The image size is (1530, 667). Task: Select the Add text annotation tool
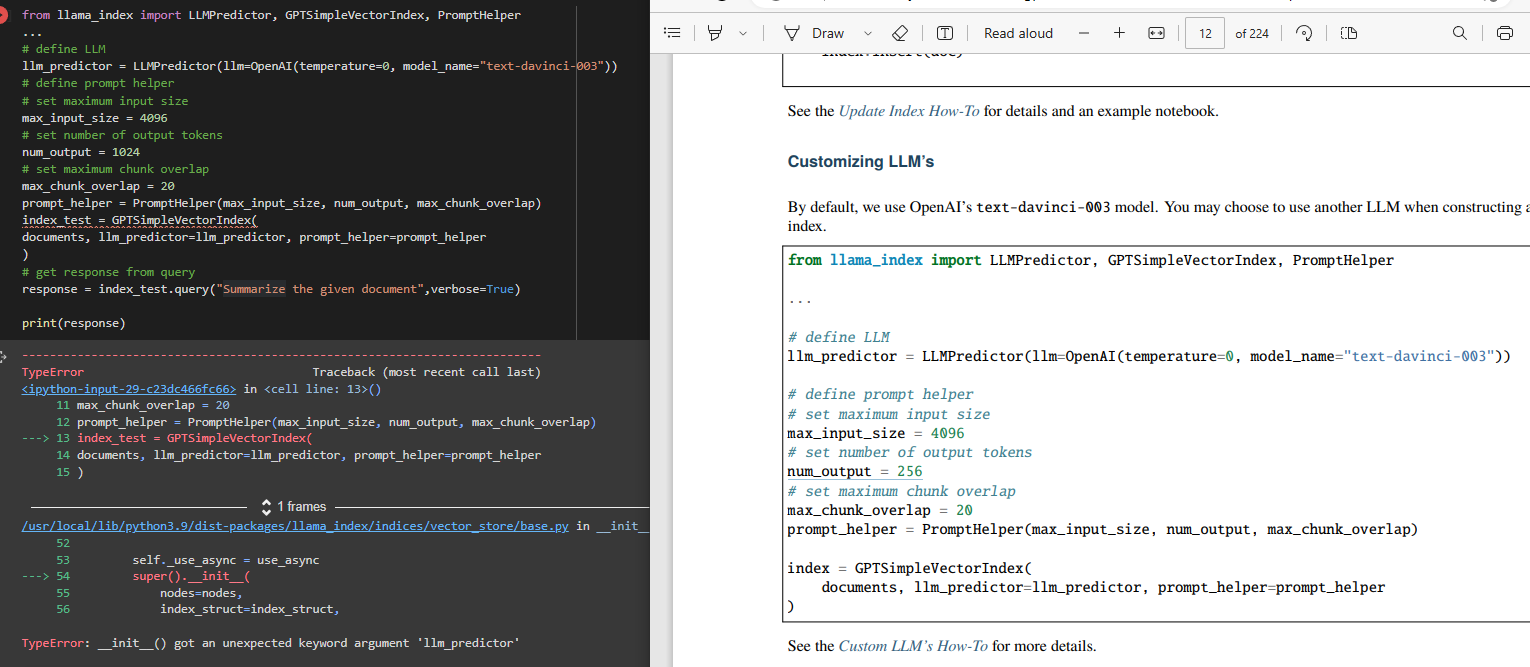(944, 32)
